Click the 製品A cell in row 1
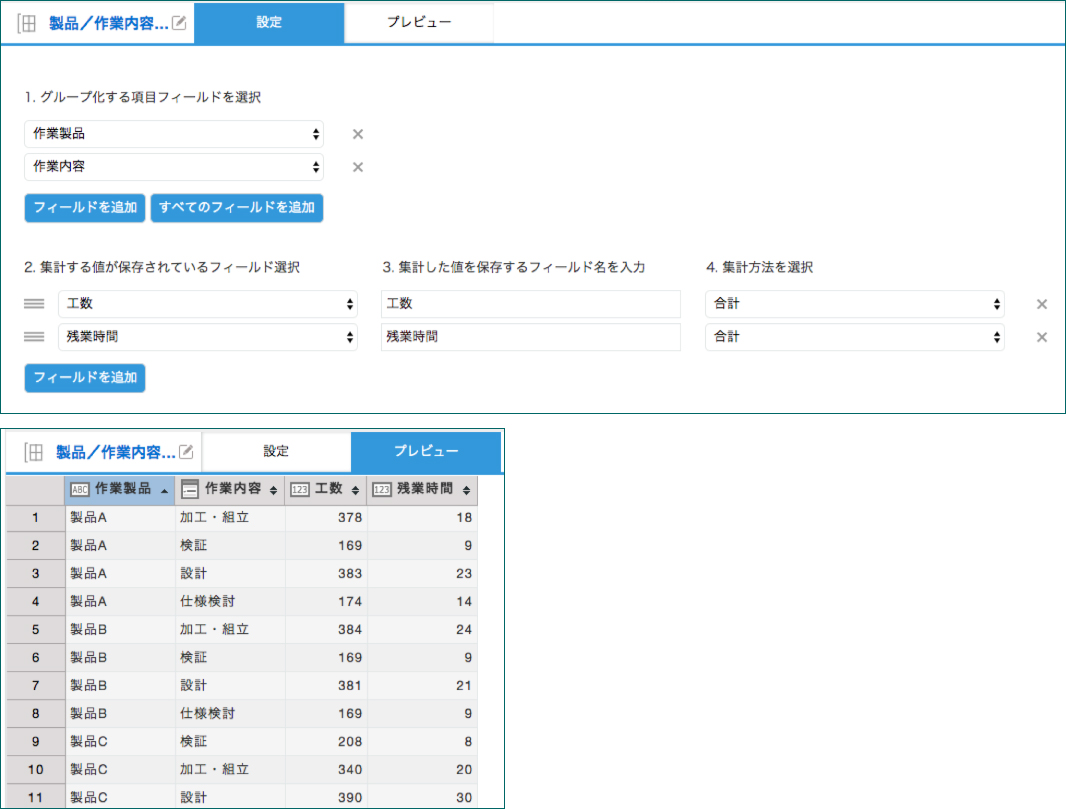1066x809 pixels. (120, 518)
